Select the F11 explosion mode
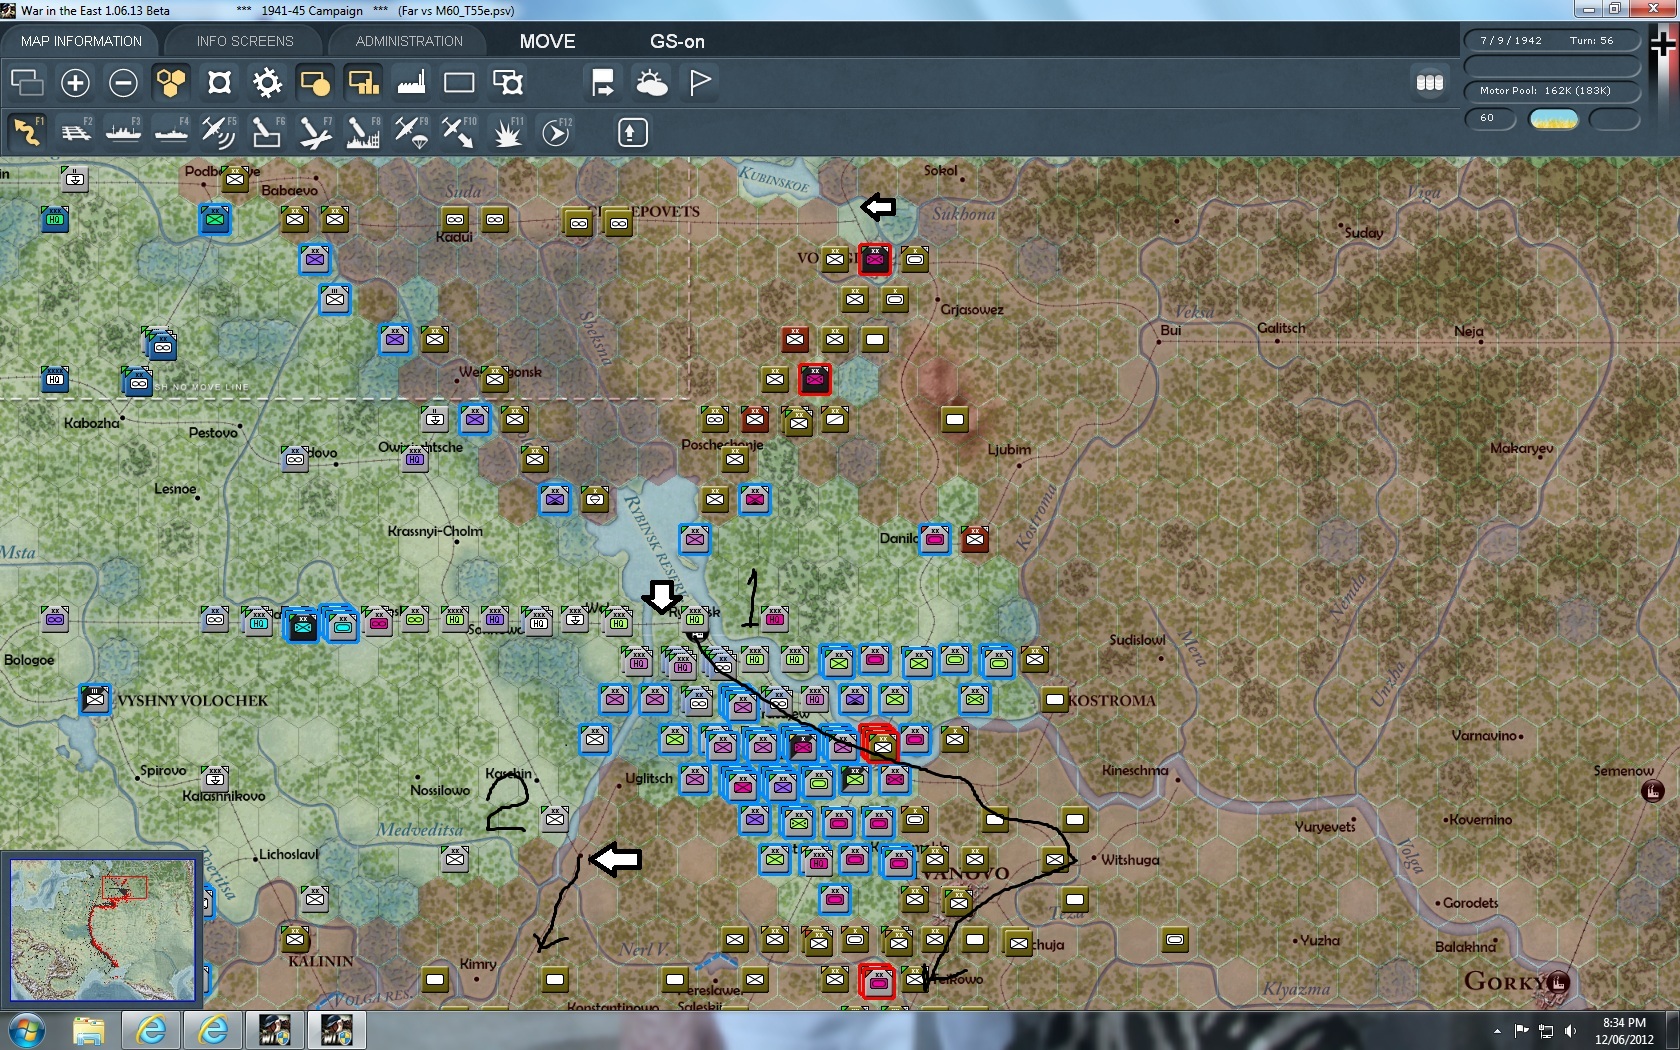This screenshot has width=1680, height=1050. pos(508,132)
